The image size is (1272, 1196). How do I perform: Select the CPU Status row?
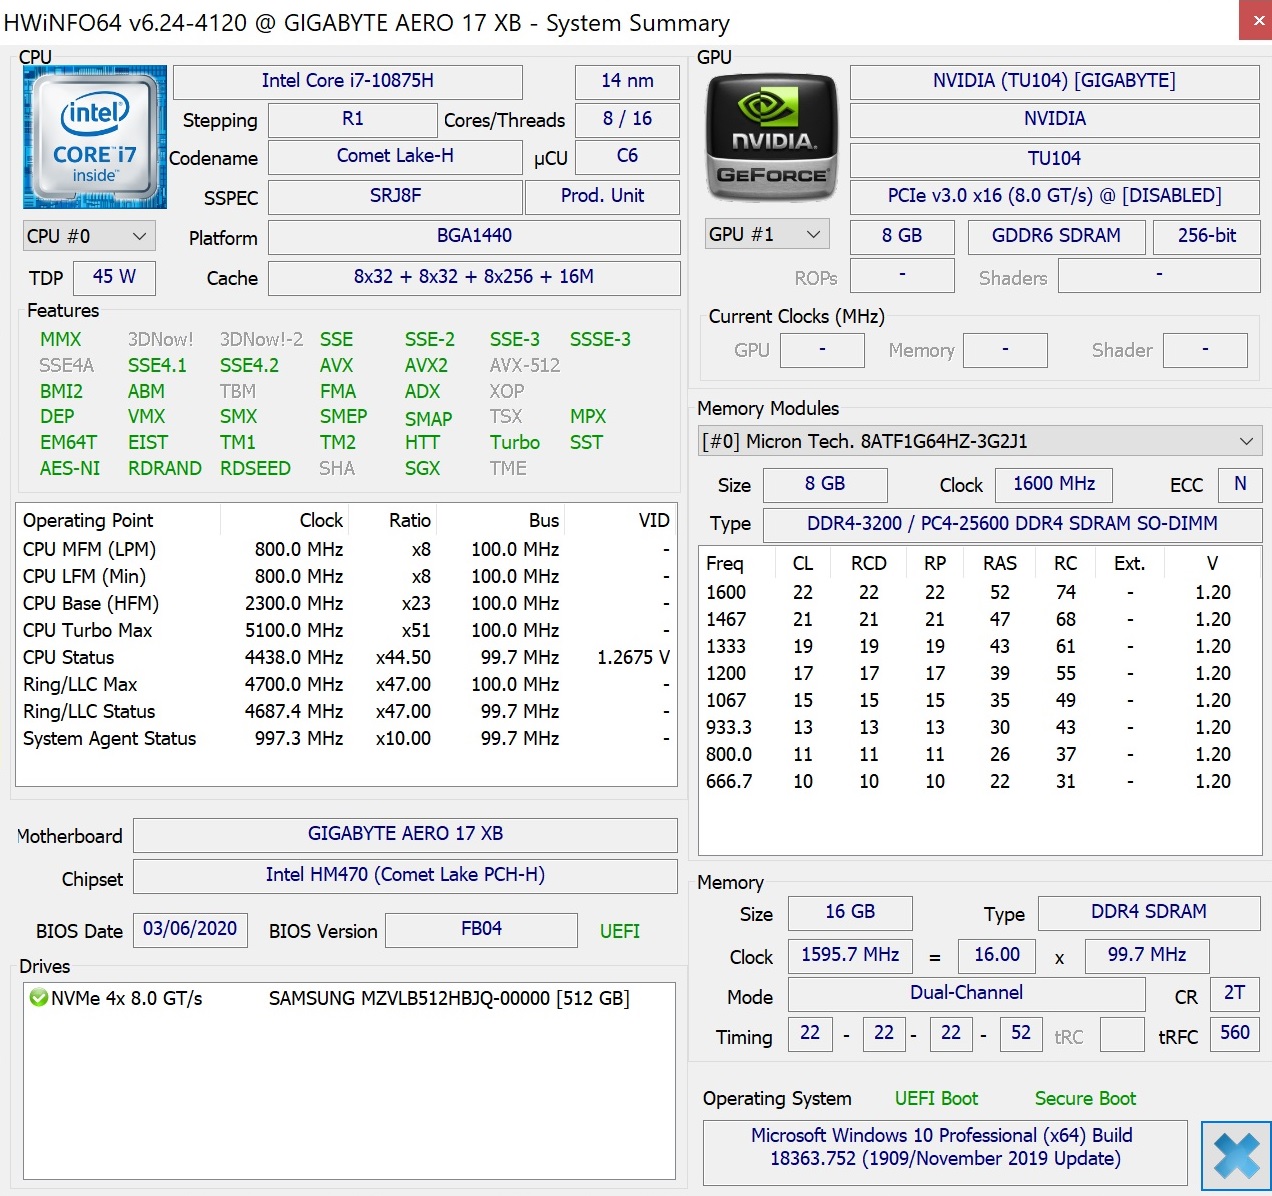pyautogui.click(x=346, y=658)
